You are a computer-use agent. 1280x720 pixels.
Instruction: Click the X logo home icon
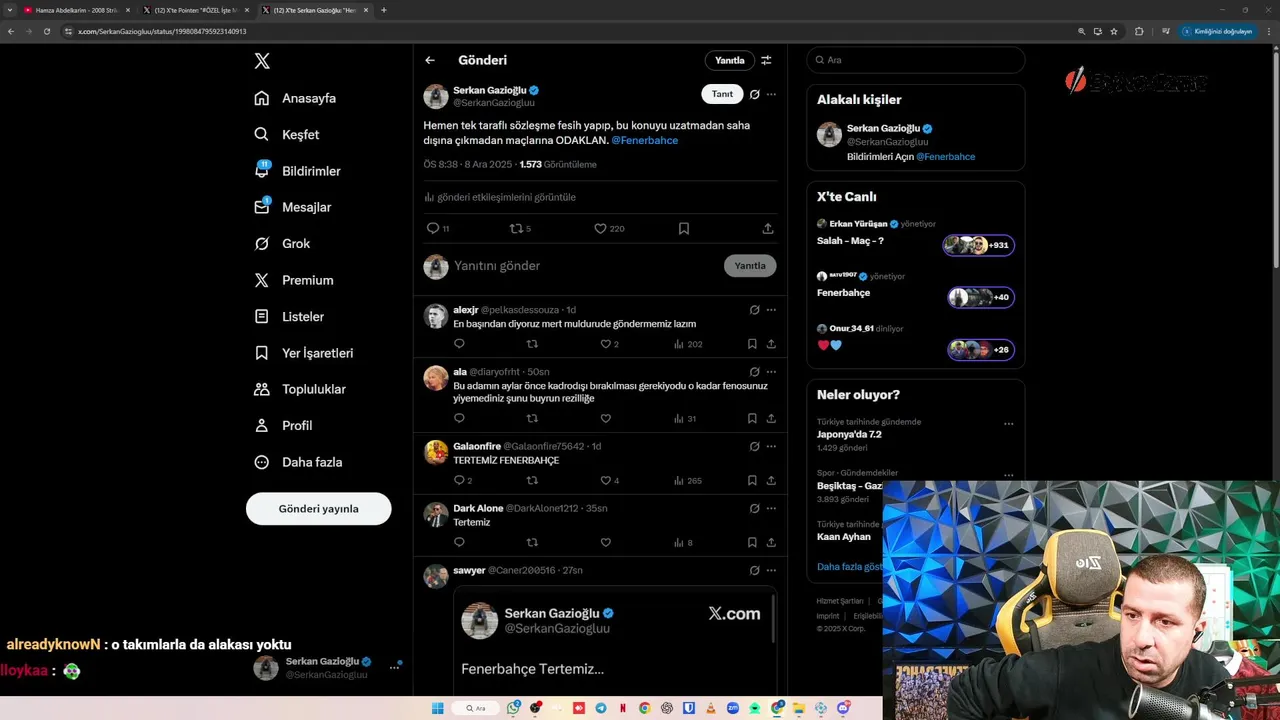[x=262, y=61]
